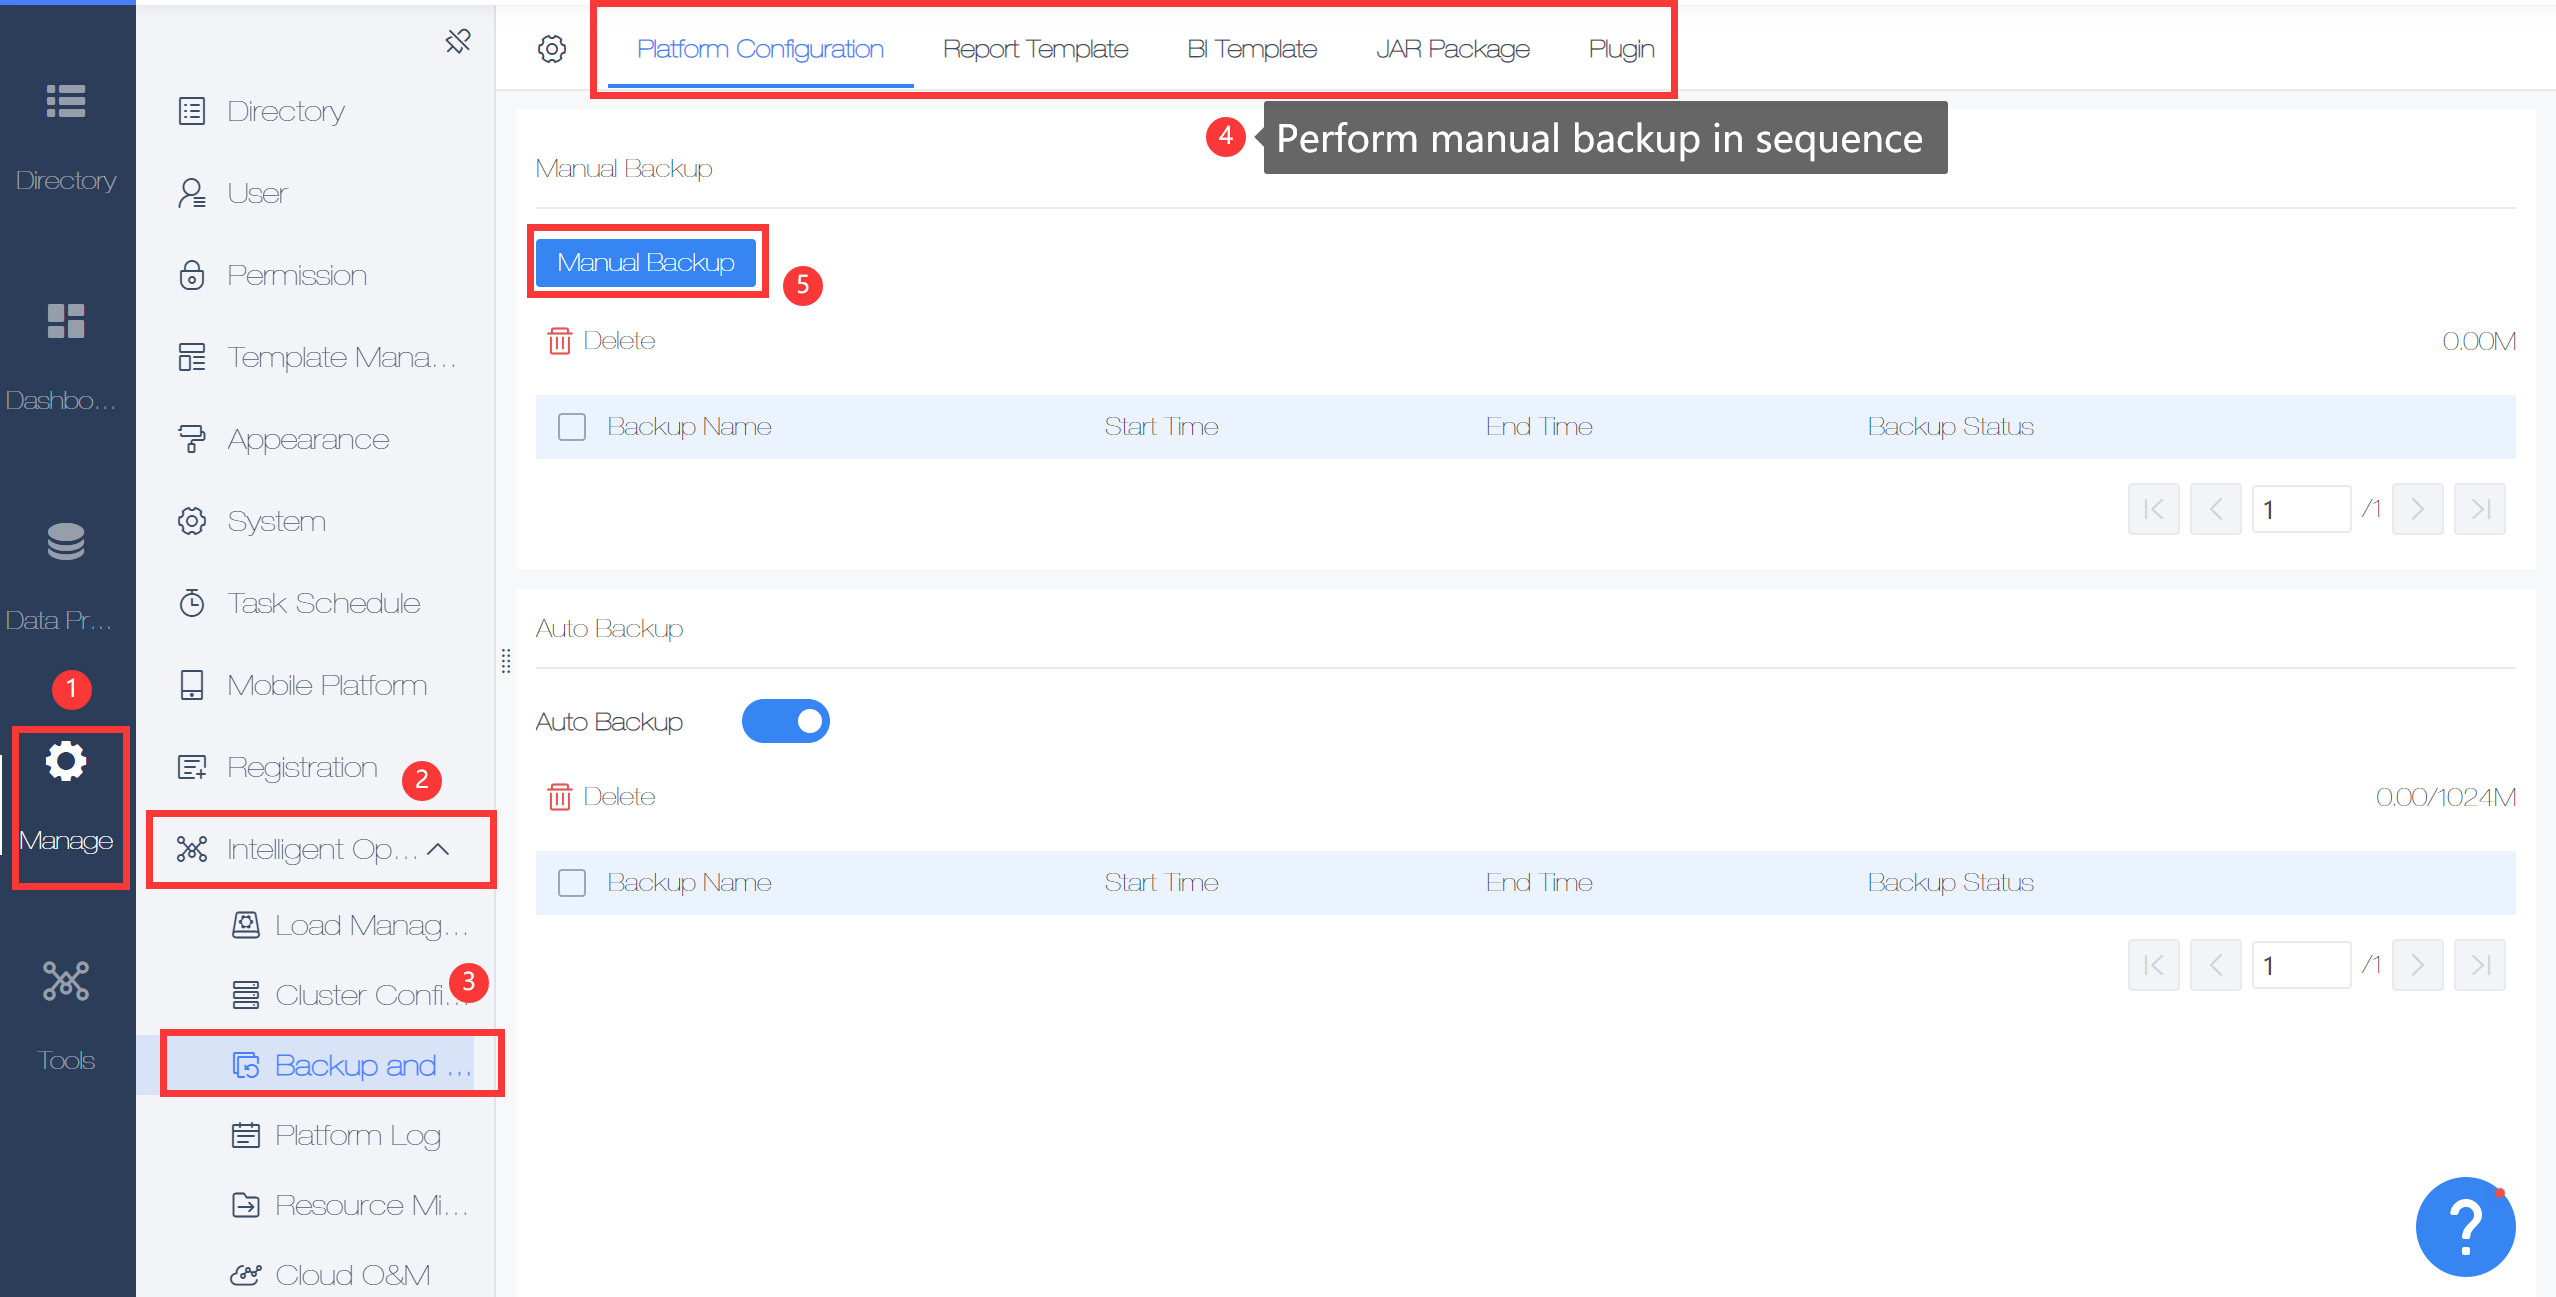2556x1297 pixels.
Task: Click the Mobile Platform tablet icon
Action: [x=192, y=685]
